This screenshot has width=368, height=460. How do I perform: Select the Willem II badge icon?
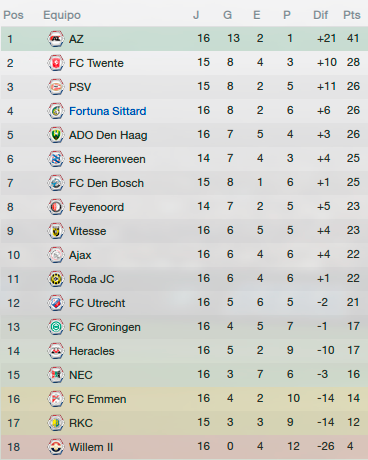coord(56,447)
